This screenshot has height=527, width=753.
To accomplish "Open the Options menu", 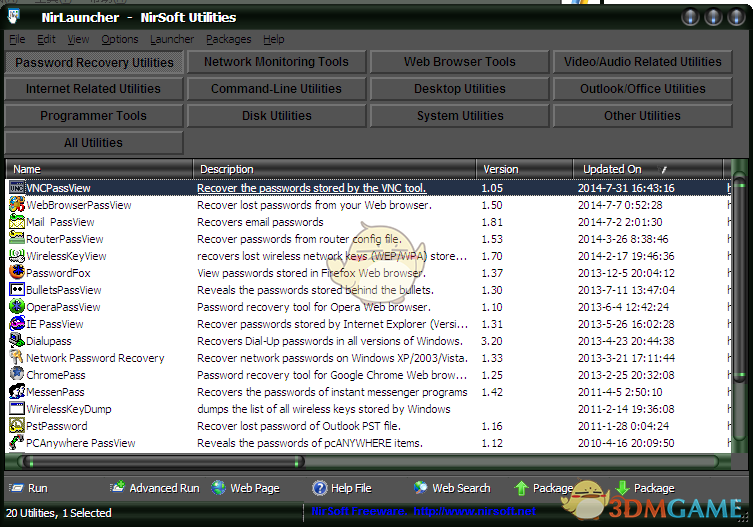I will point(120,39).
